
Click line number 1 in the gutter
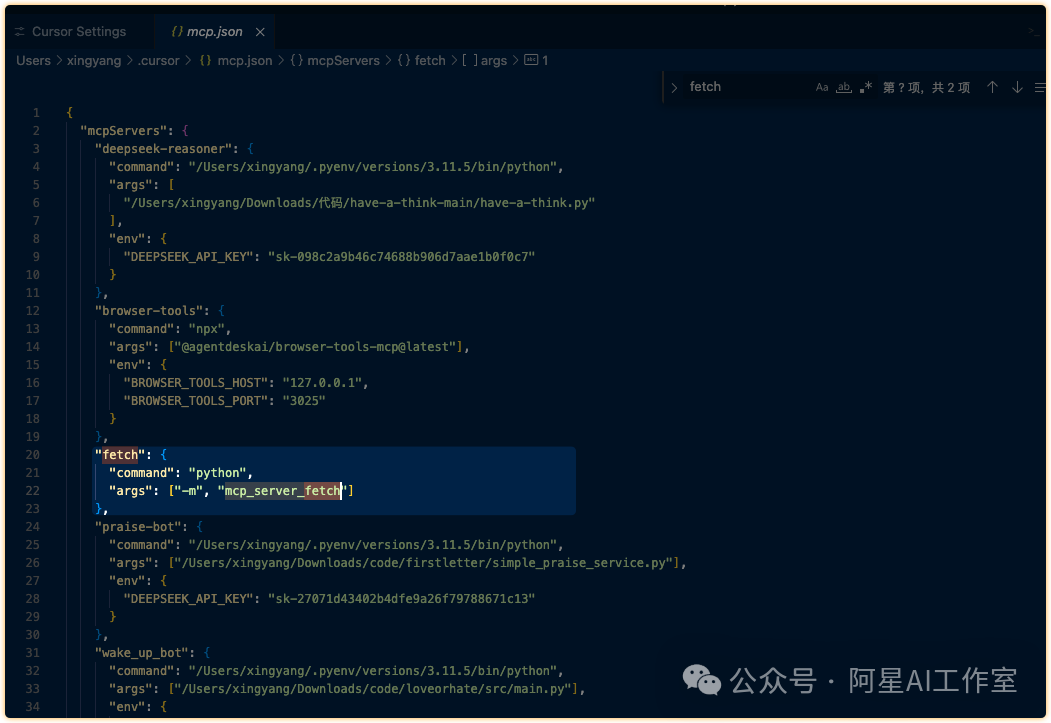point(36,113)
